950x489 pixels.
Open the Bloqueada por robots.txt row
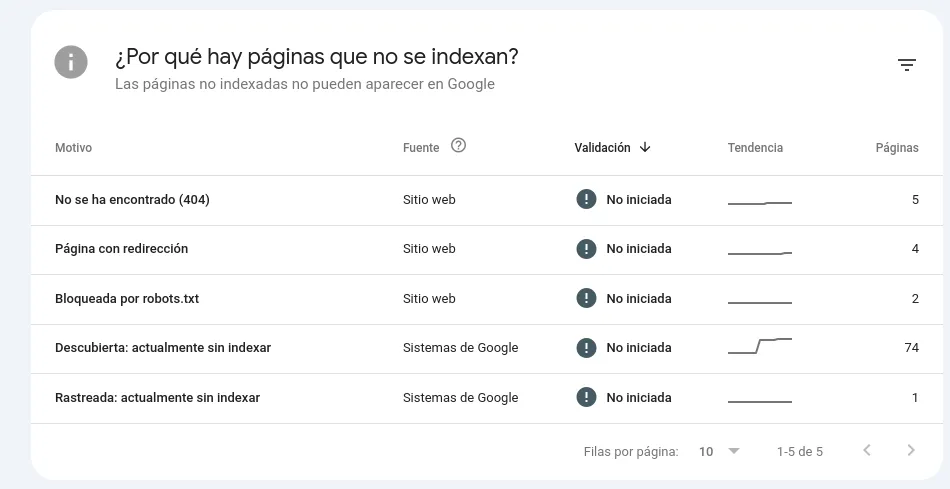(487, 299)
